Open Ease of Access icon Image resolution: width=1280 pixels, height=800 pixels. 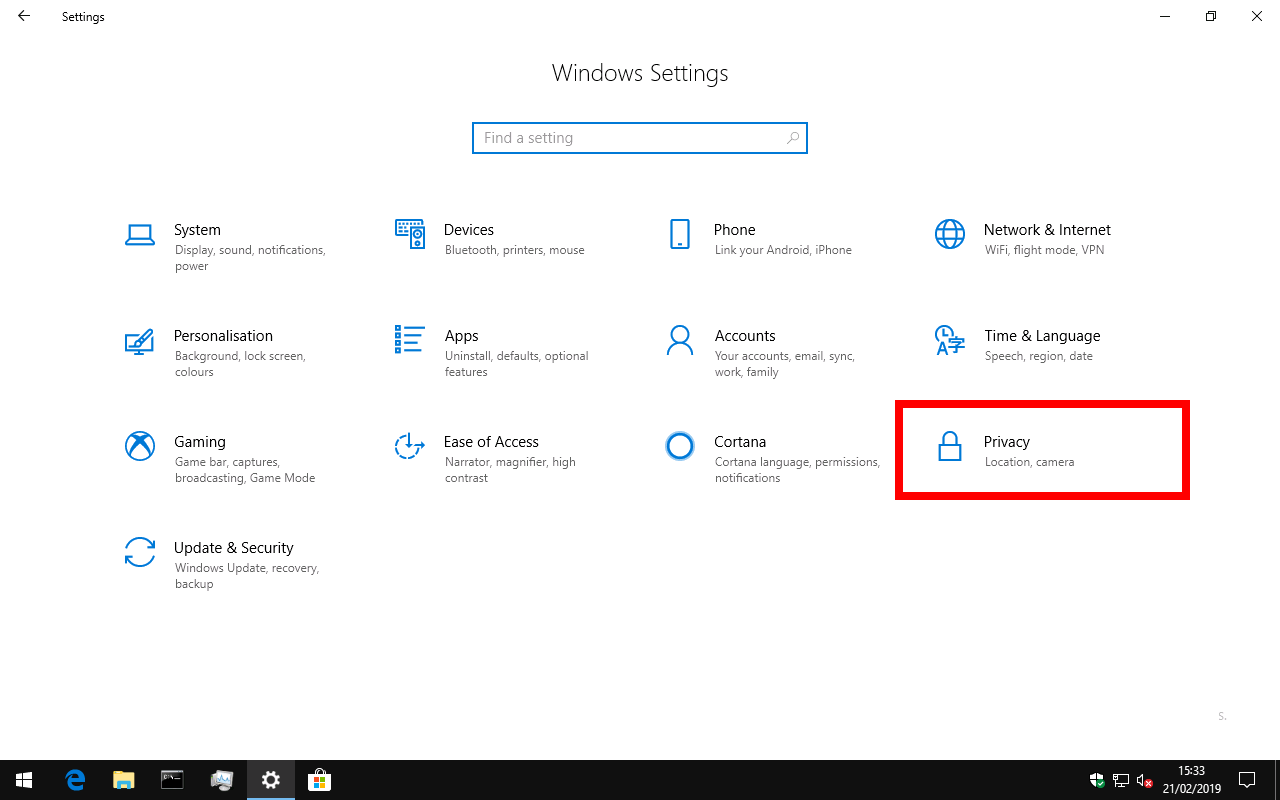tap(410, 446)
